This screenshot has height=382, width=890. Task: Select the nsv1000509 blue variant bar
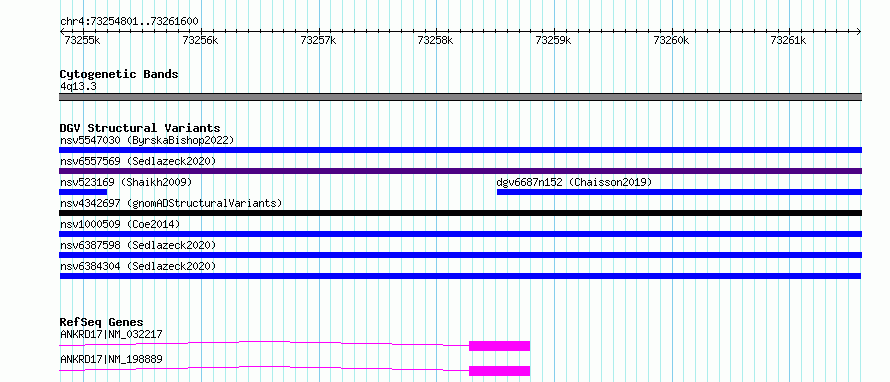[x=460, y=234]
